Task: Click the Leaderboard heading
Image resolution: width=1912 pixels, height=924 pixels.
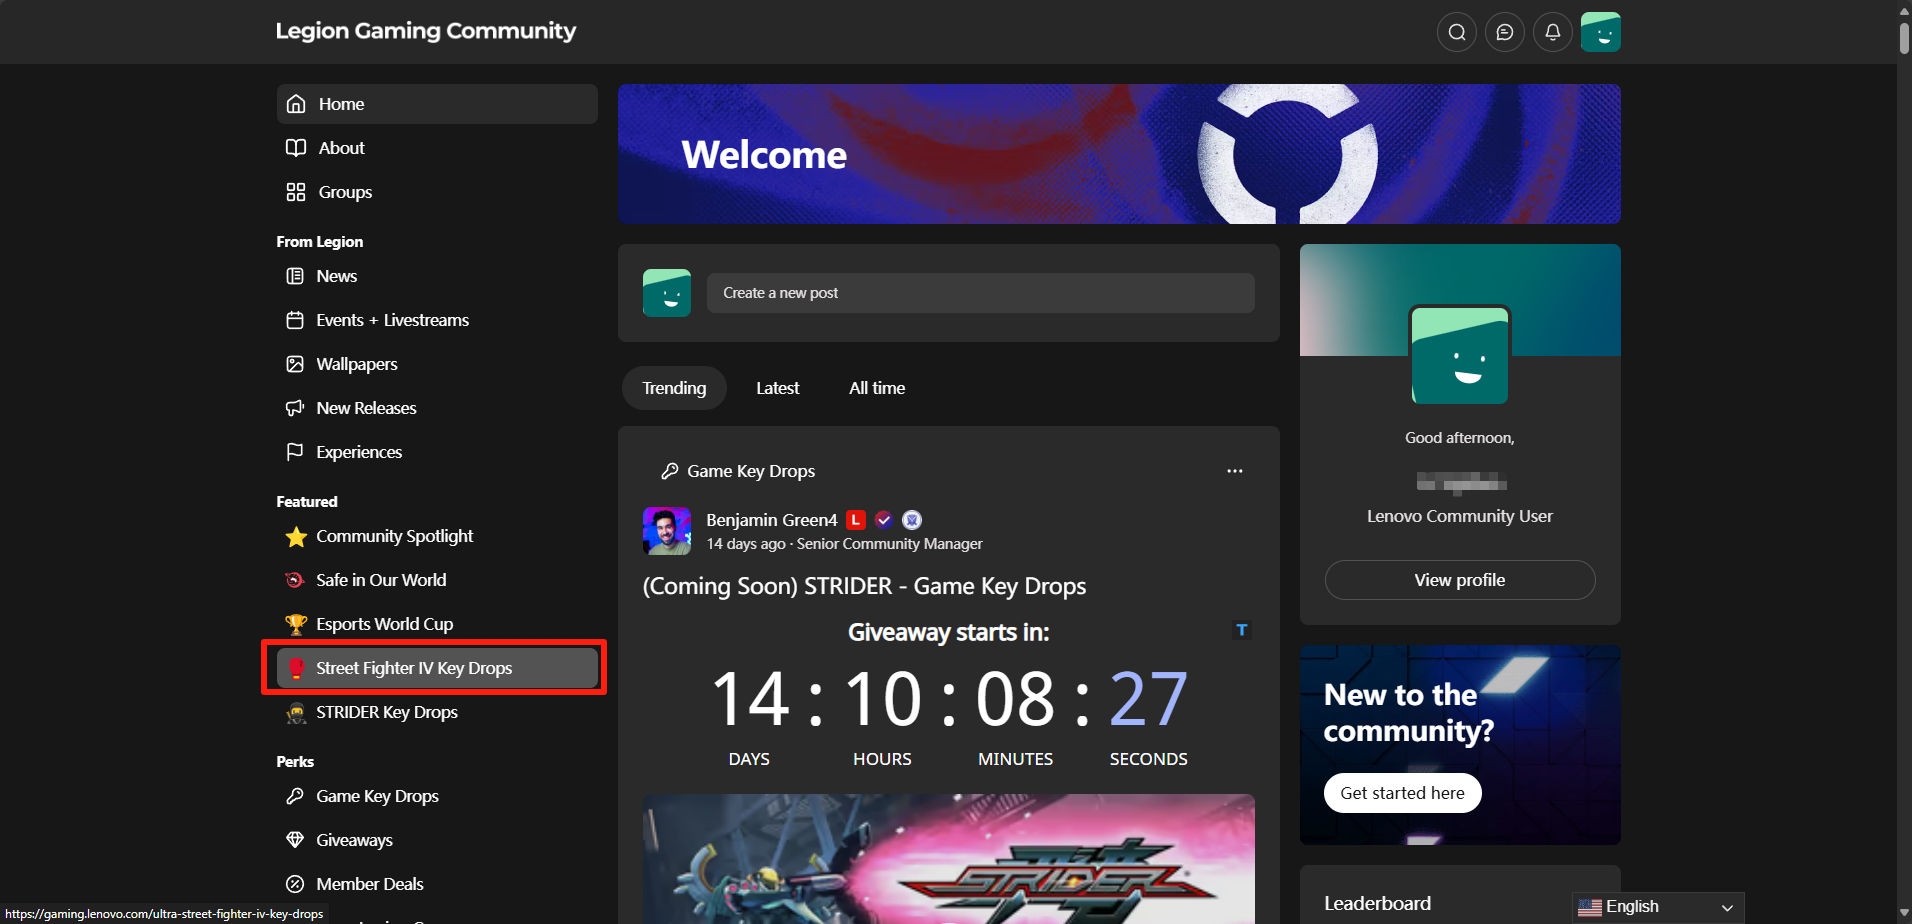Action: click(x=1378, y=903)
